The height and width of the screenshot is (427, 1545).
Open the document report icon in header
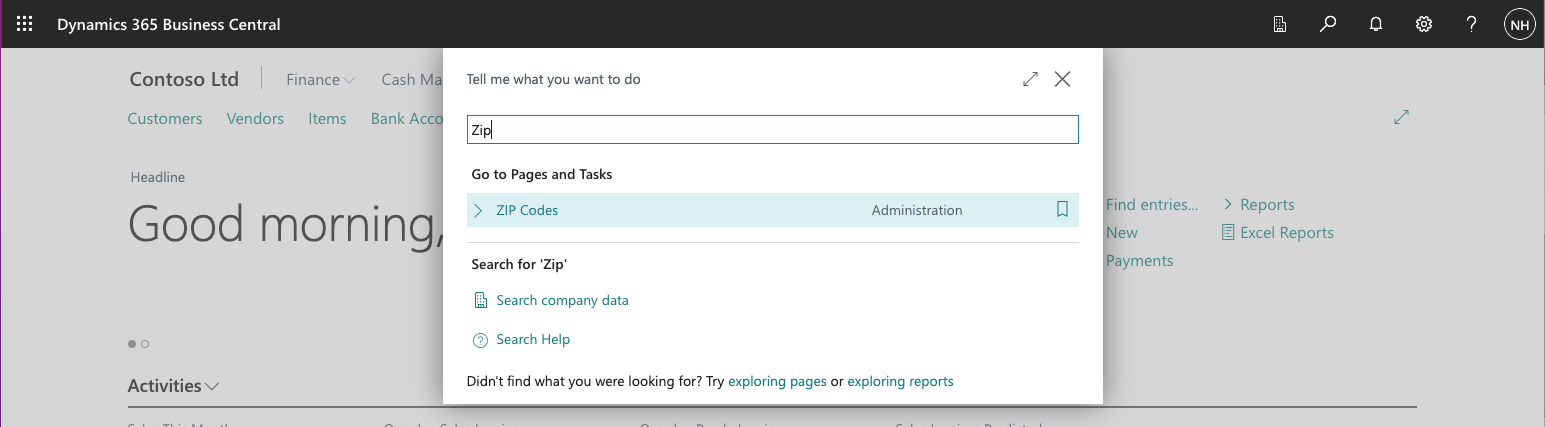1280,24
